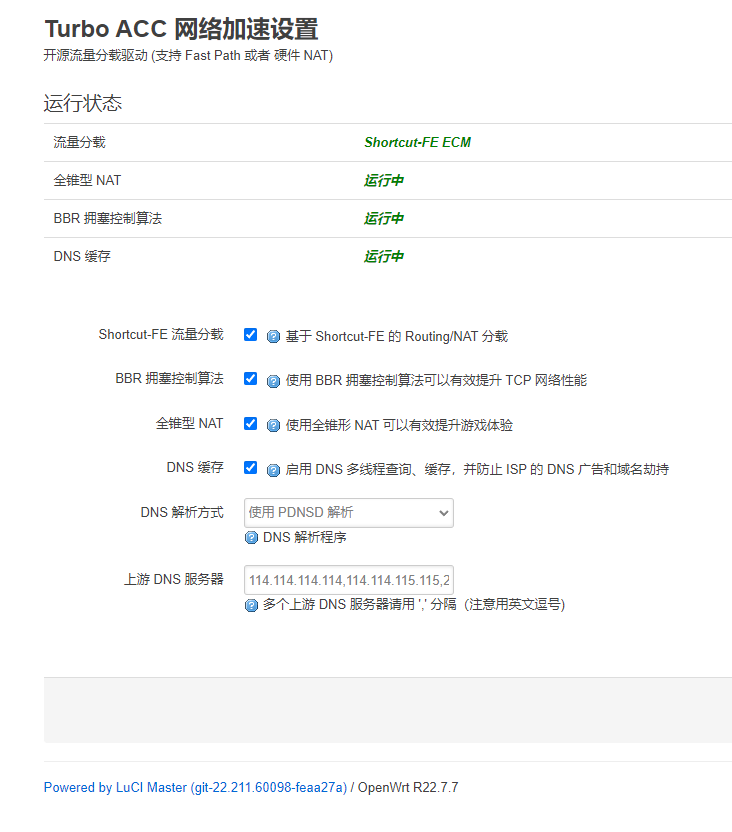Click help icon beside DNS 解析程序 hint
732x832 pixels.
(x=251, y=538)
